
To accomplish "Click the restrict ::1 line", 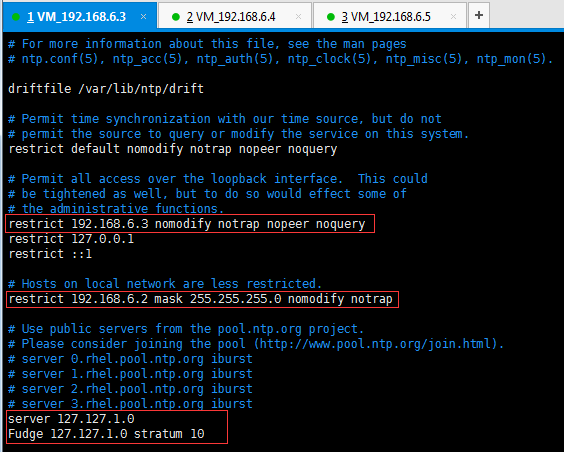I will coord(50,254).
